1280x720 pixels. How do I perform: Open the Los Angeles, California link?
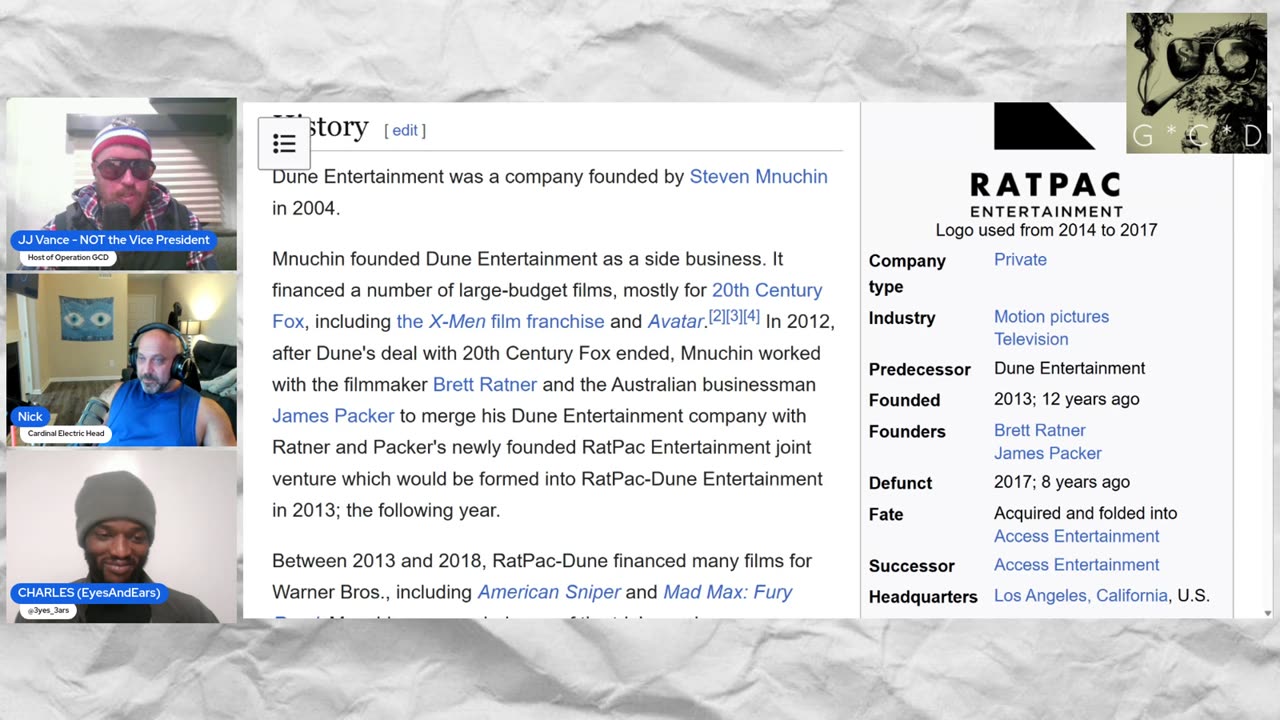pos(1081,597)
